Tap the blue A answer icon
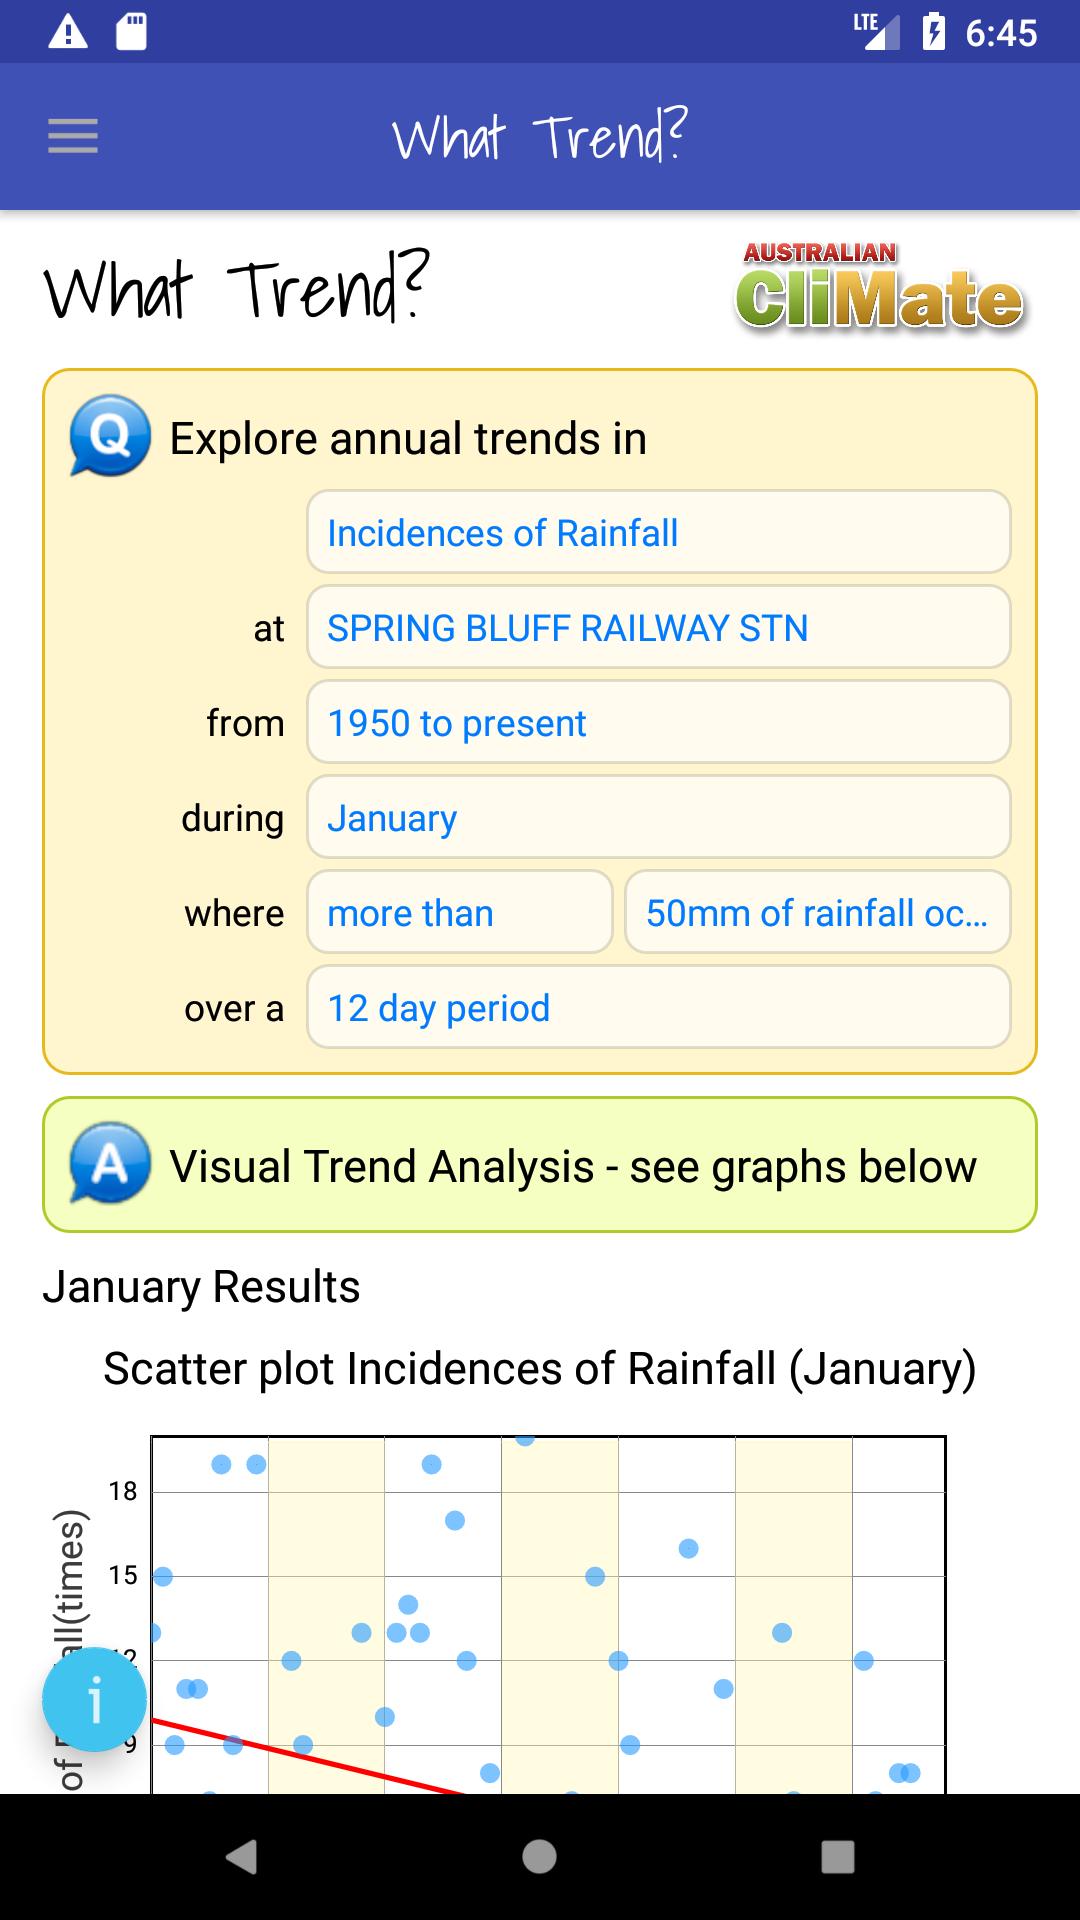Image resolution: width=1080 pixels, height=1920 pixels. 110,1163
